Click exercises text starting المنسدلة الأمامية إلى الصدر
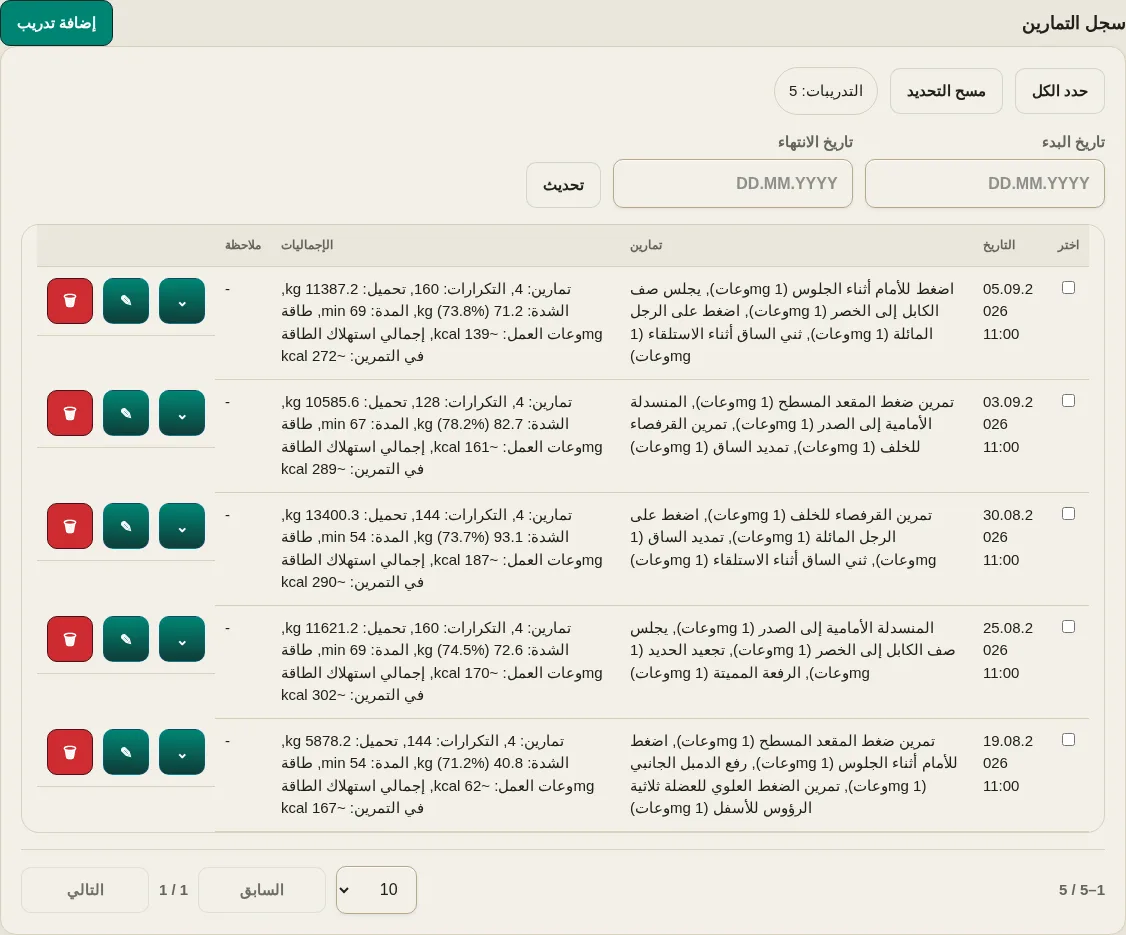This screenshot has height=935, width=1126. (x=792, y=650)
